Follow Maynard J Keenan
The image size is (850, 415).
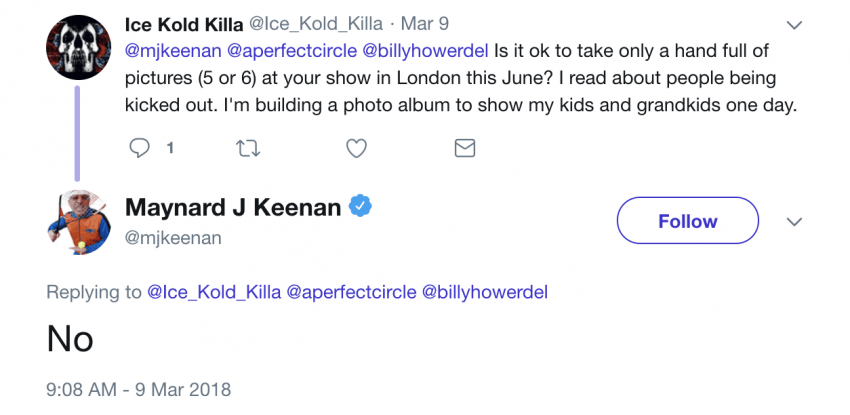(x=687, y=221)
